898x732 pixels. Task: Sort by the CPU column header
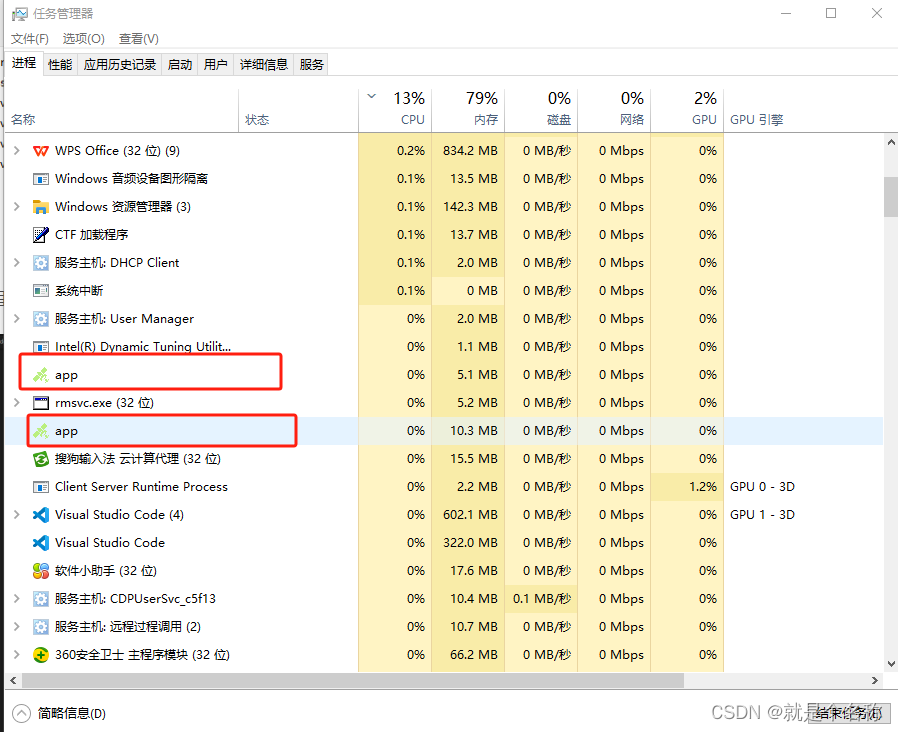pyautogui.click(x=395, y=110)
